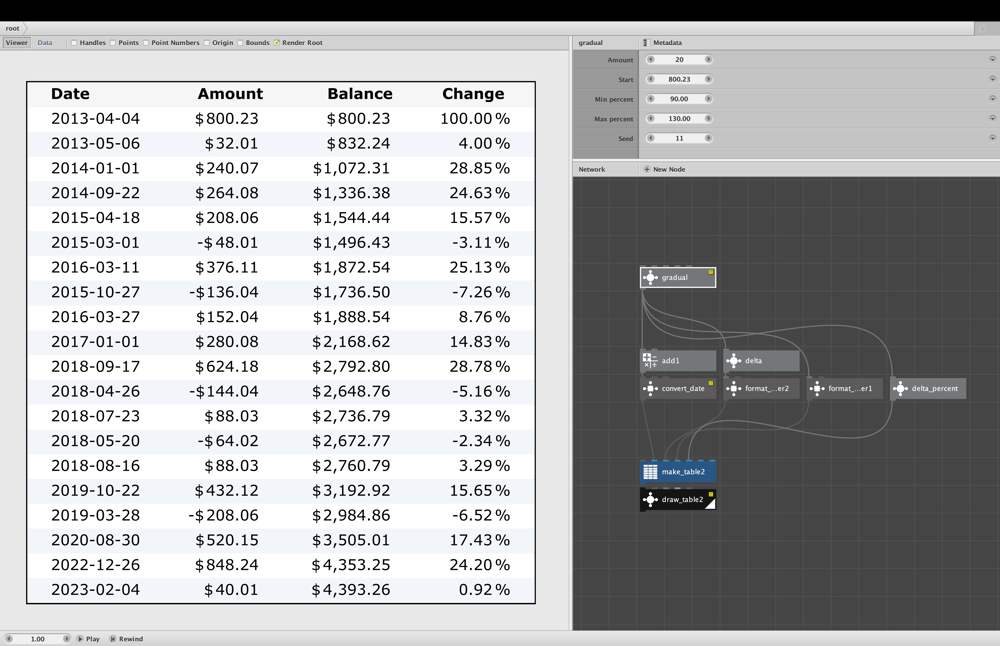Select the format_…er1 node icon
This screenshot has width=1000, height=646.
click(816, 388)
